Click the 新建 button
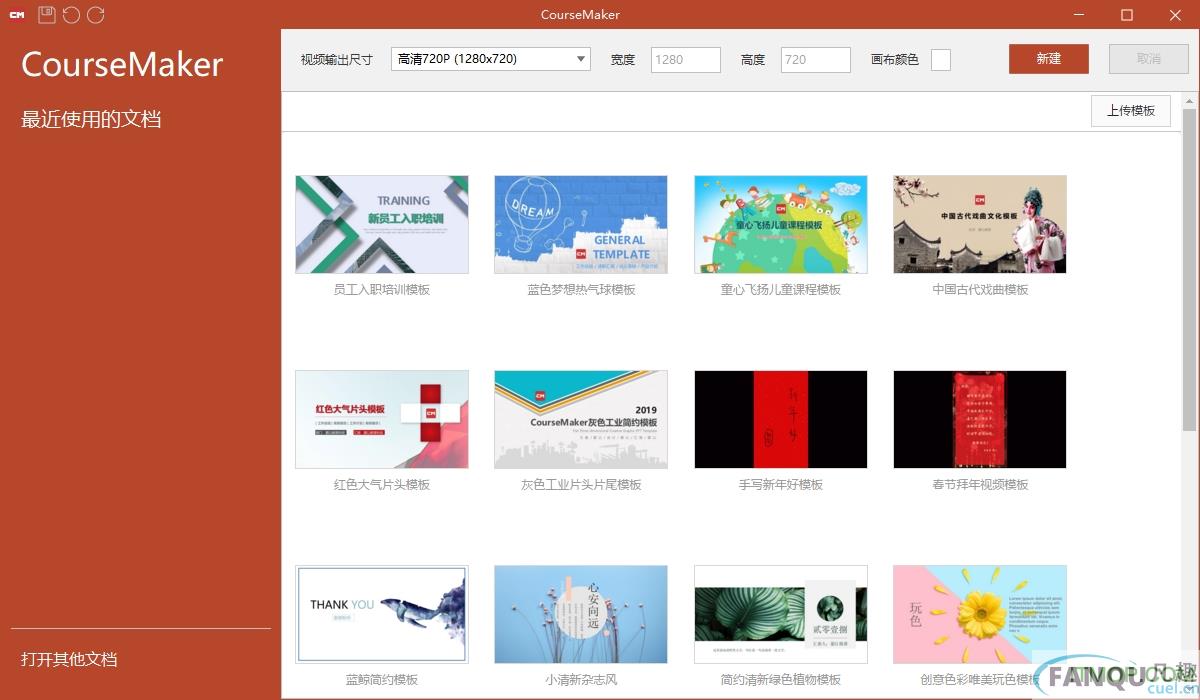Viewport: 1200px width, 700px height. click(1049, 59)
